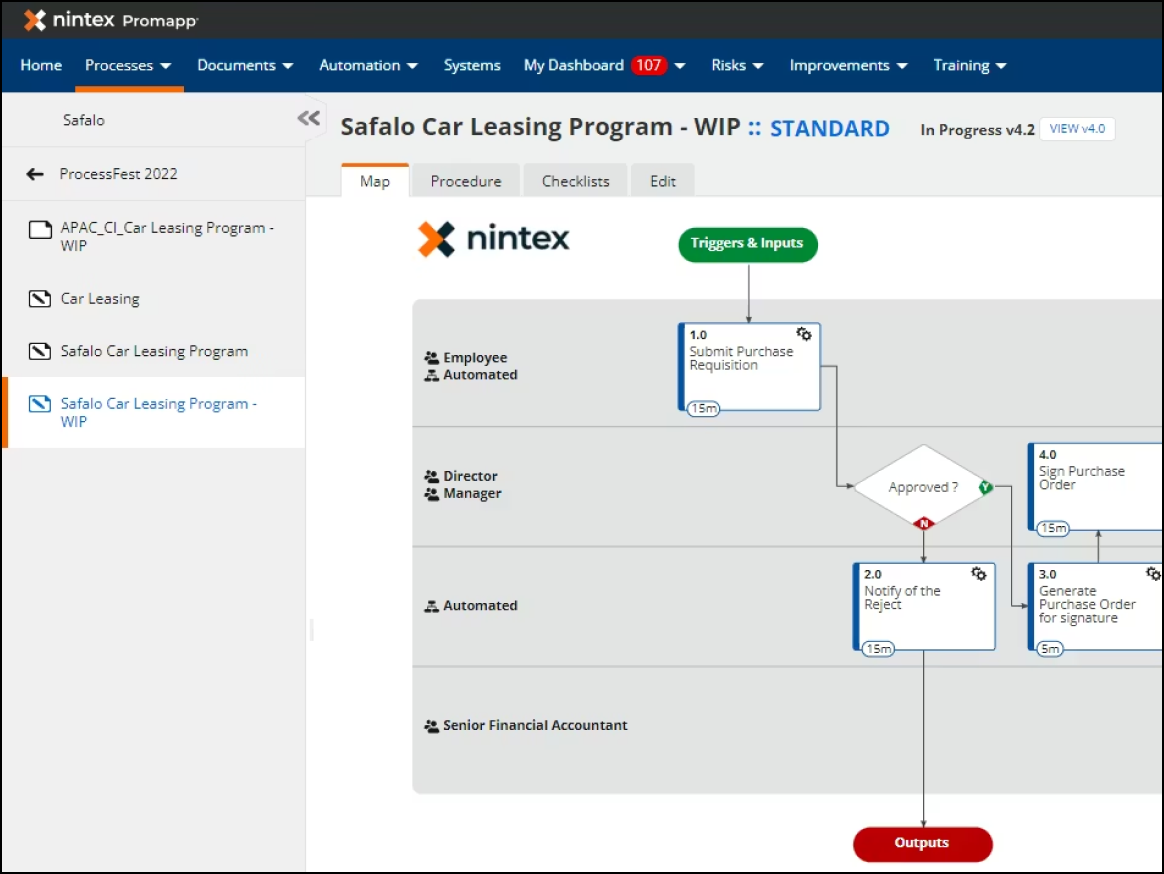
Task: Switch to the Map tab
Action: [375, 181]
